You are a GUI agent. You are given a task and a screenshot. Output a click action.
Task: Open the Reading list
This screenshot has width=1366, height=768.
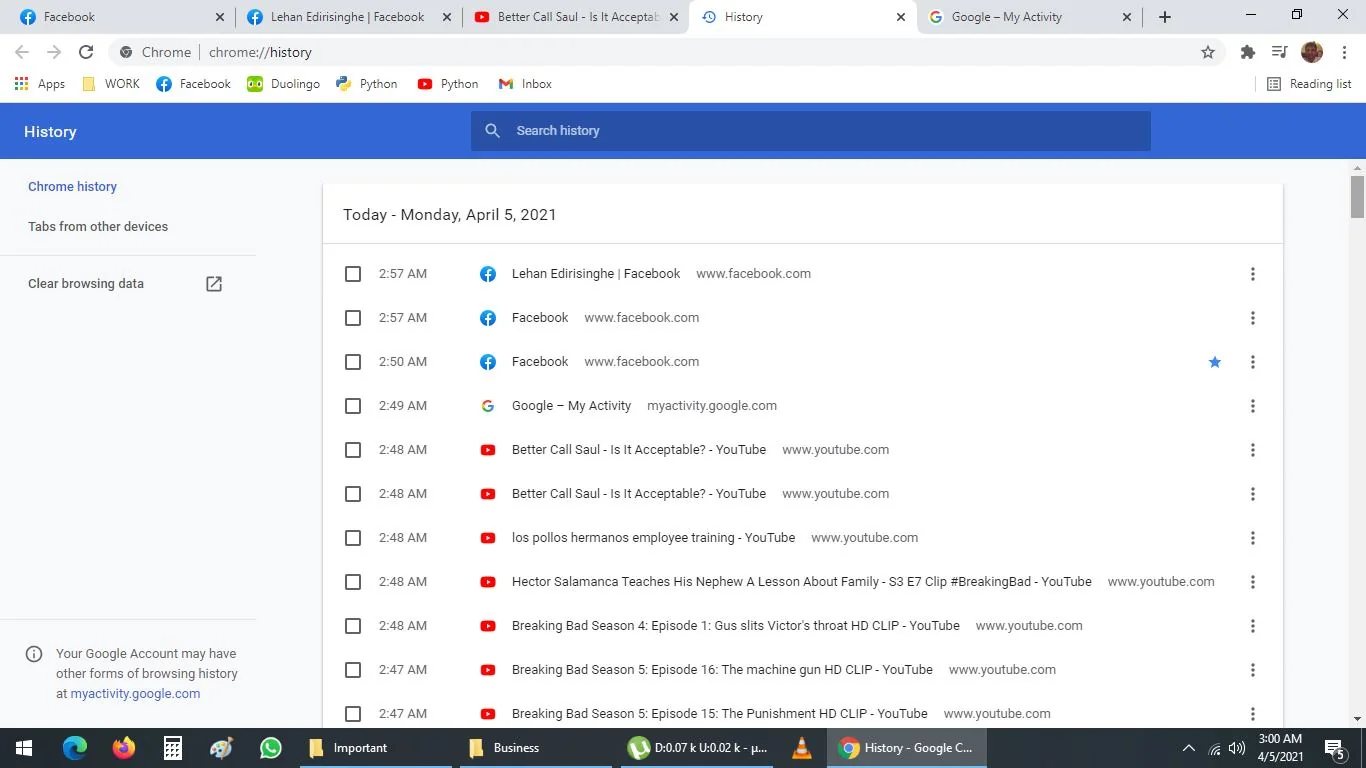coord(1309,84)
